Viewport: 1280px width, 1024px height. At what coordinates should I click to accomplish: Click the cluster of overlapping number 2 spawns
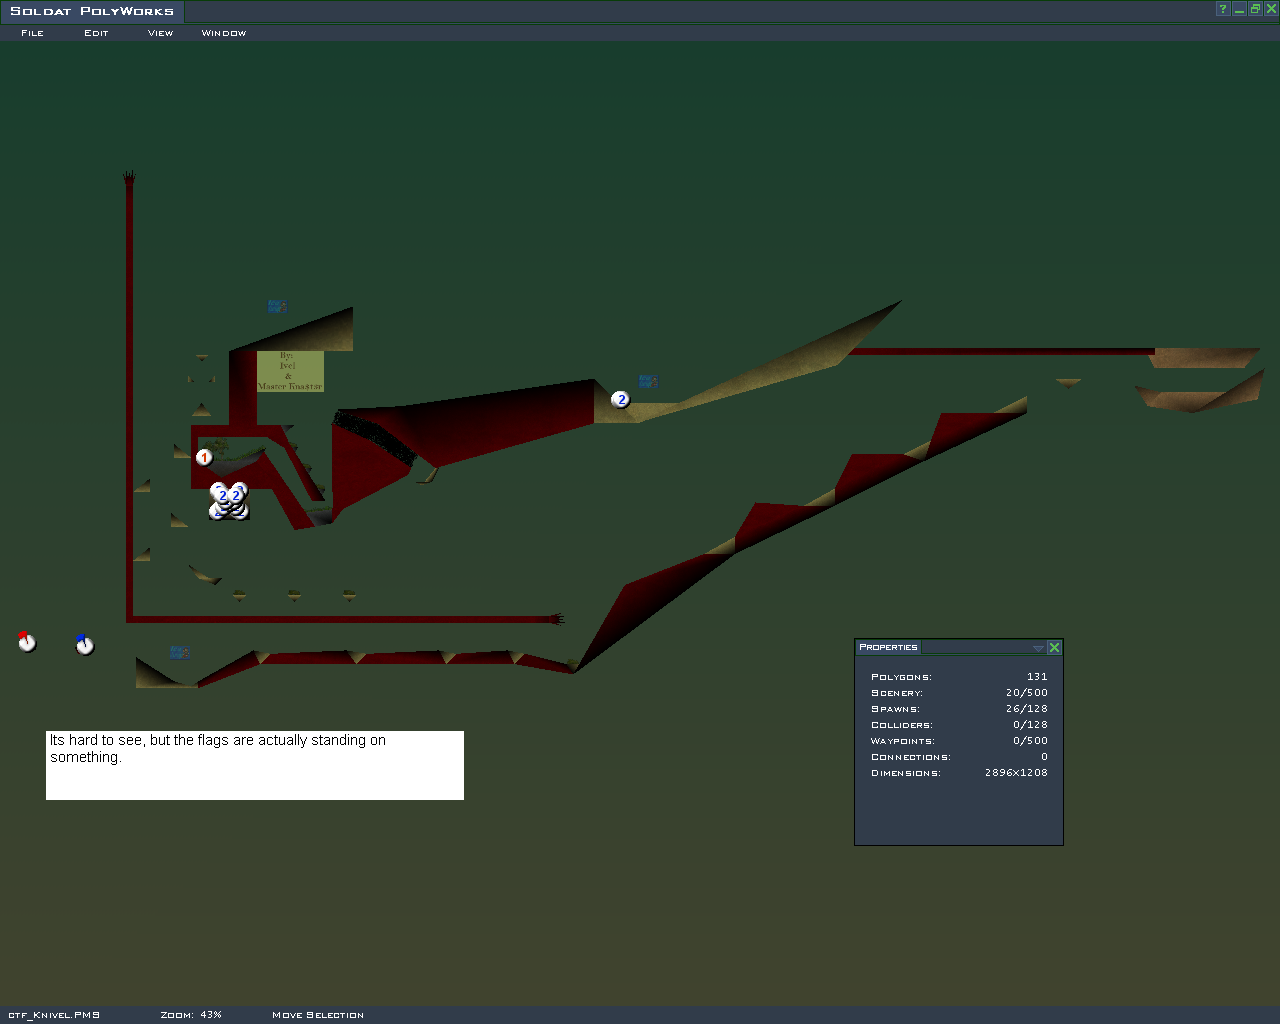pyautogui.click(x=229, y=501)
